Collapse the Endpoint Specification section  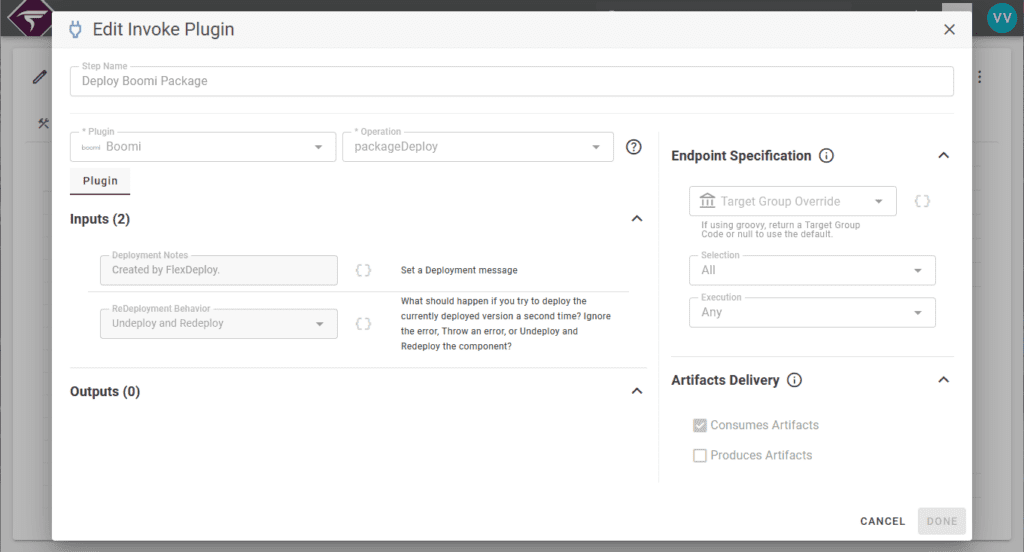point(944,155)
